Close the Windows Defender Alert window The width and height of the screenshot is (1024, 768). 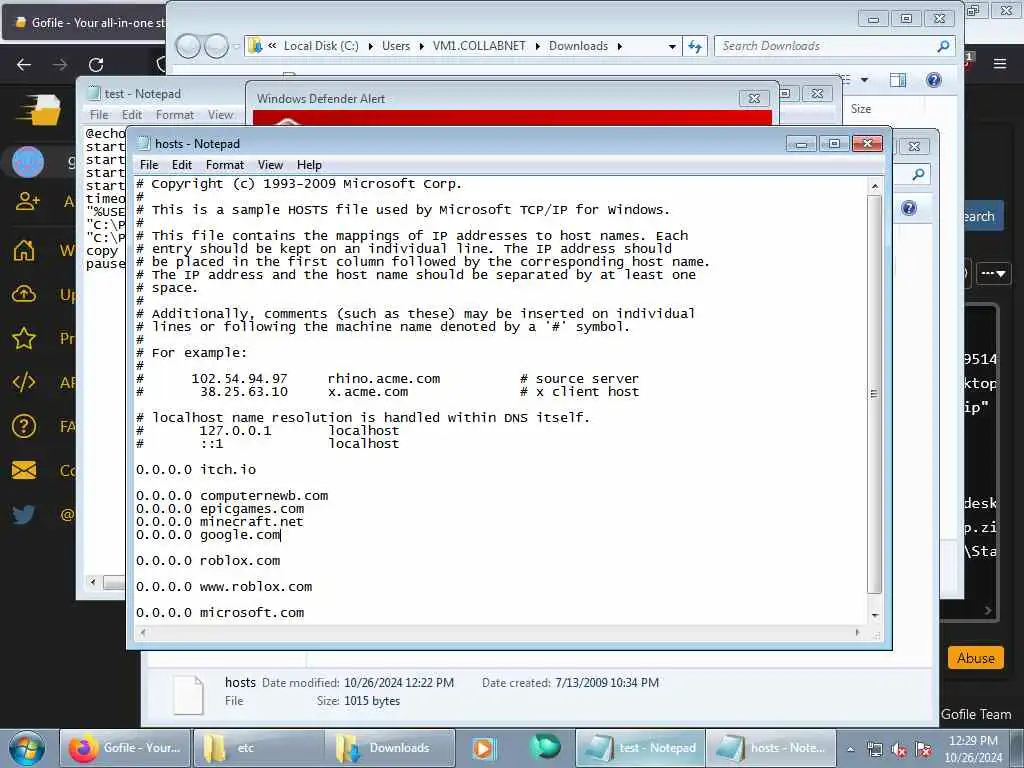pyautogui.click(x=754, y=98)
